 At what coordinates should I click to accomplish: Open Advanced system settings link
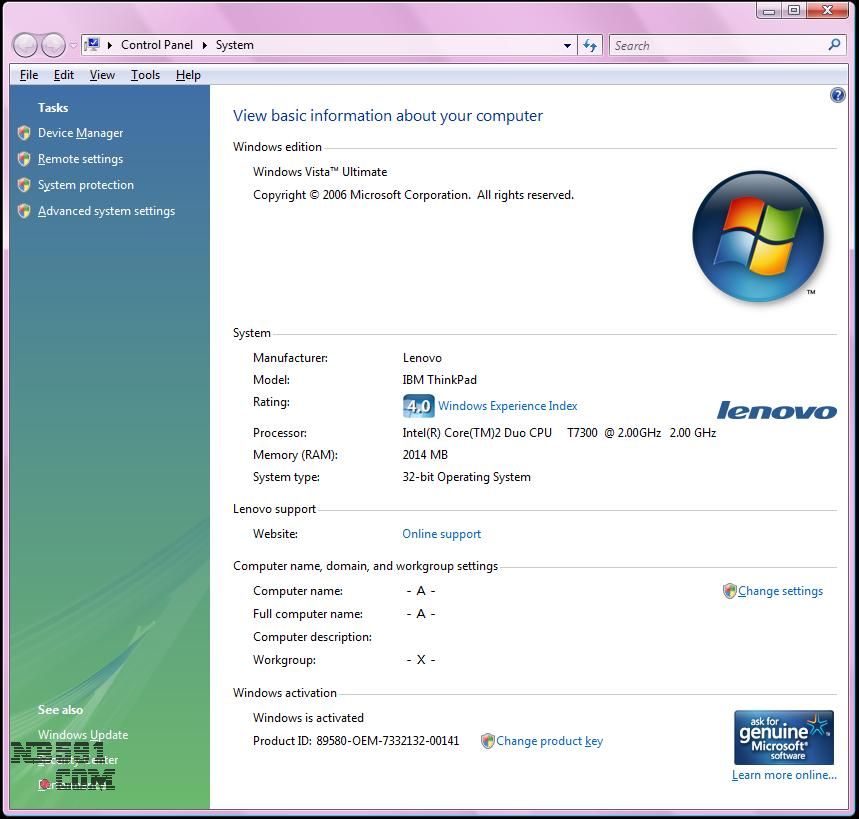(x=106, y=211)
